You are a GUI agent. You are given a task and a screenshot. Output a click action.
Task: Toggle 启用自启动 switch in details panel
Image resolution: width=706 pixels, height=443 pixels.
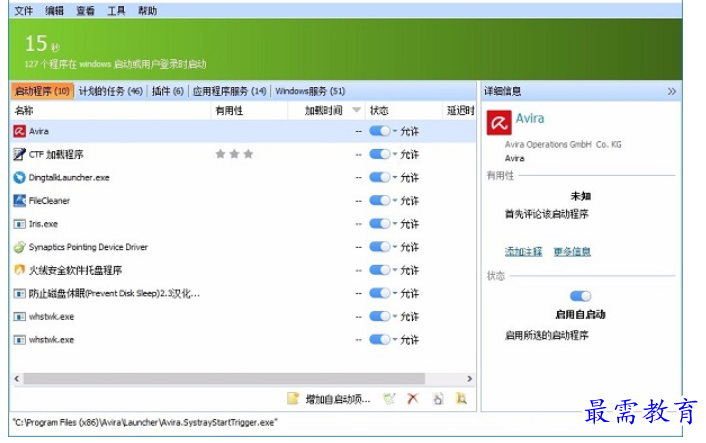point(580,296)
